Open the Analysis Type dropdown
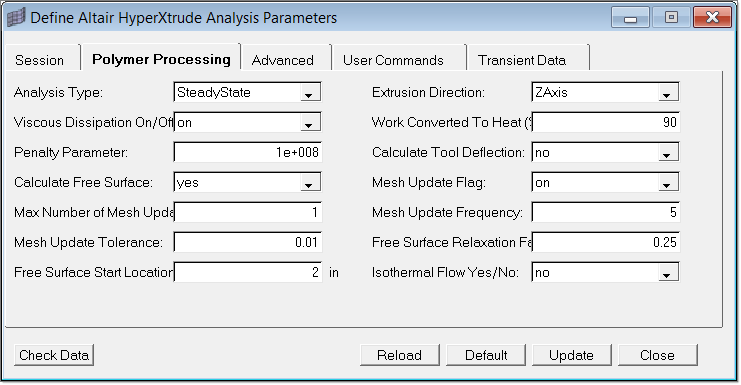741x385 pixels. 248,92
